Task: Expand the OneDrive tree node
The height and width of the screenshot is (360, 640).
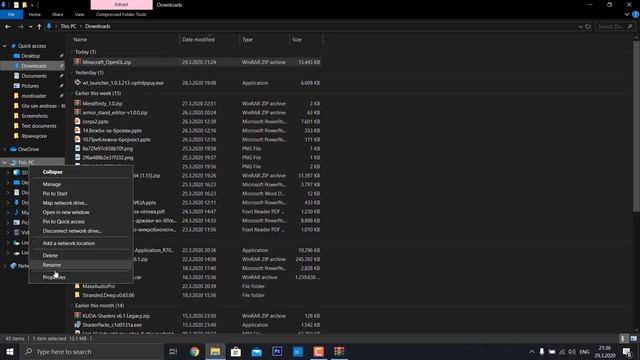Action: pyautogui.click(x=4, y=149)
